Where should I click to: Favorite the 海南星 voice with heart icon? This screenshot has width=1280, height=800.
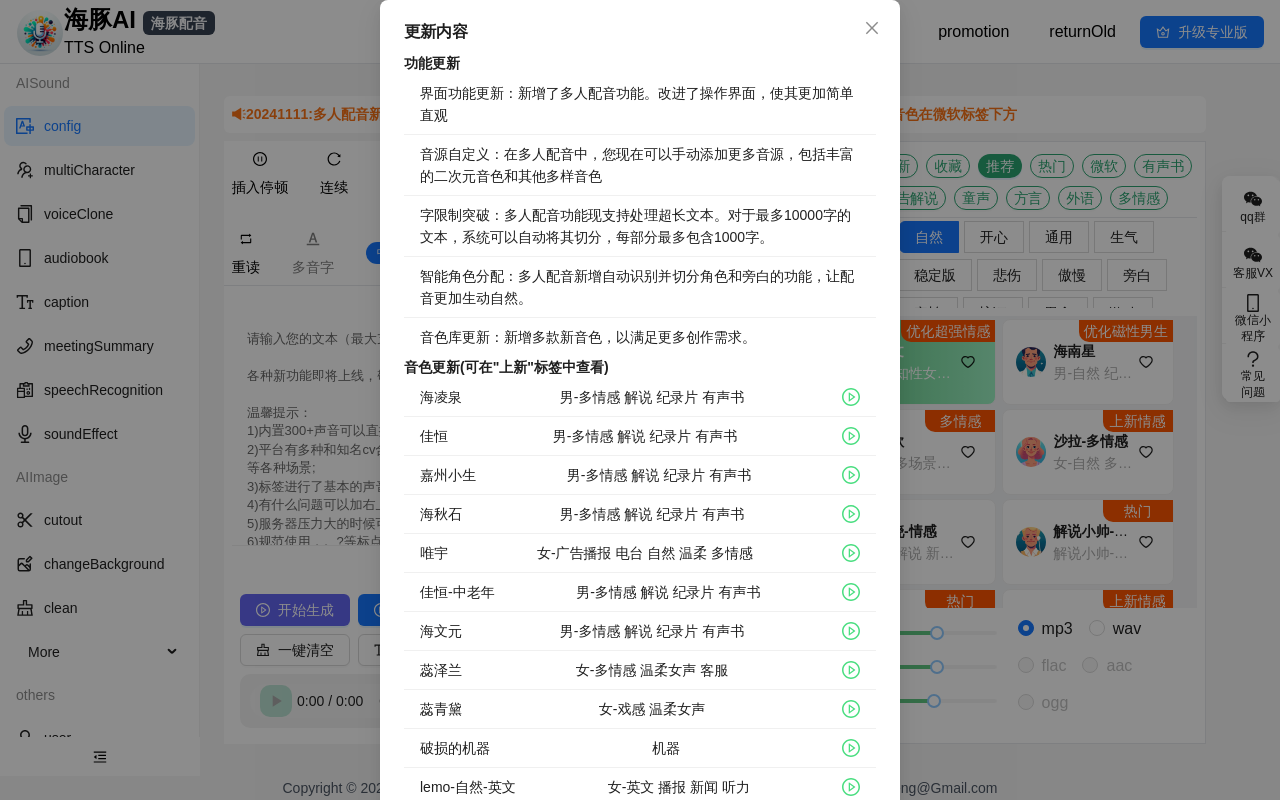coord(1146,362)
